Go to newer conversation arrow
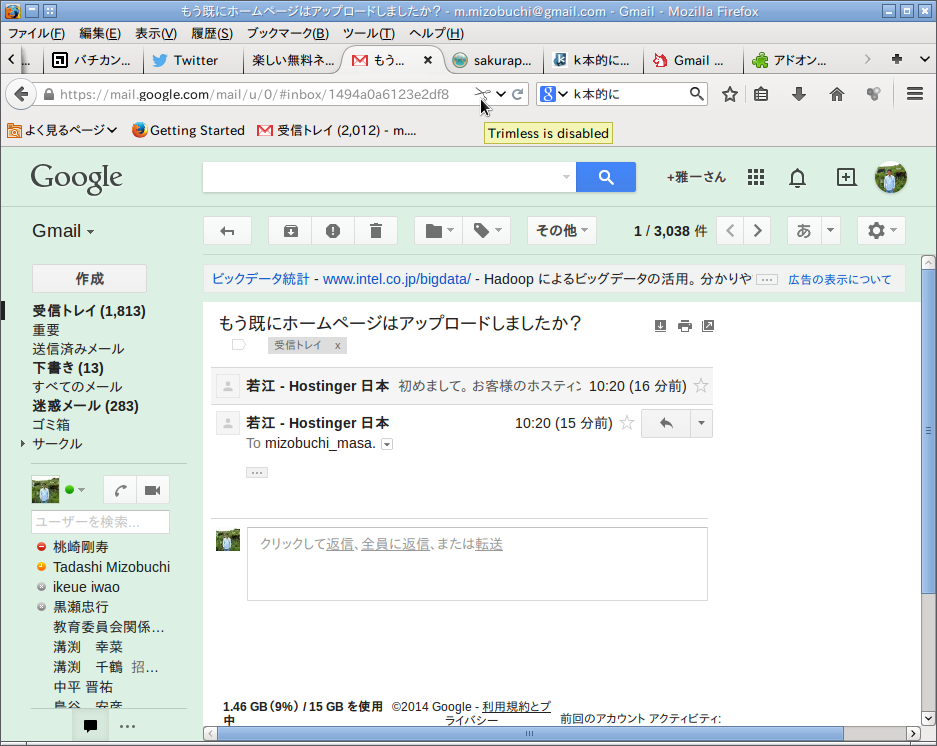937x746 pixels. (730, 231)
